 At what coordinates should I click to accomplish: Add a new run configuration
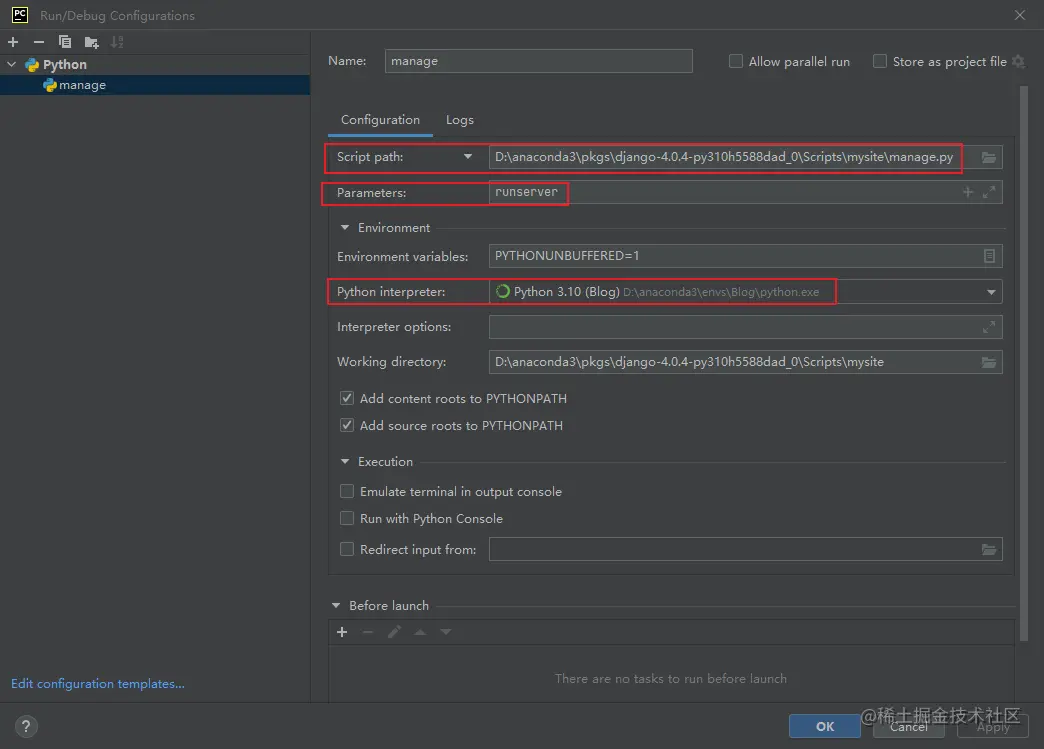(13, 42)
